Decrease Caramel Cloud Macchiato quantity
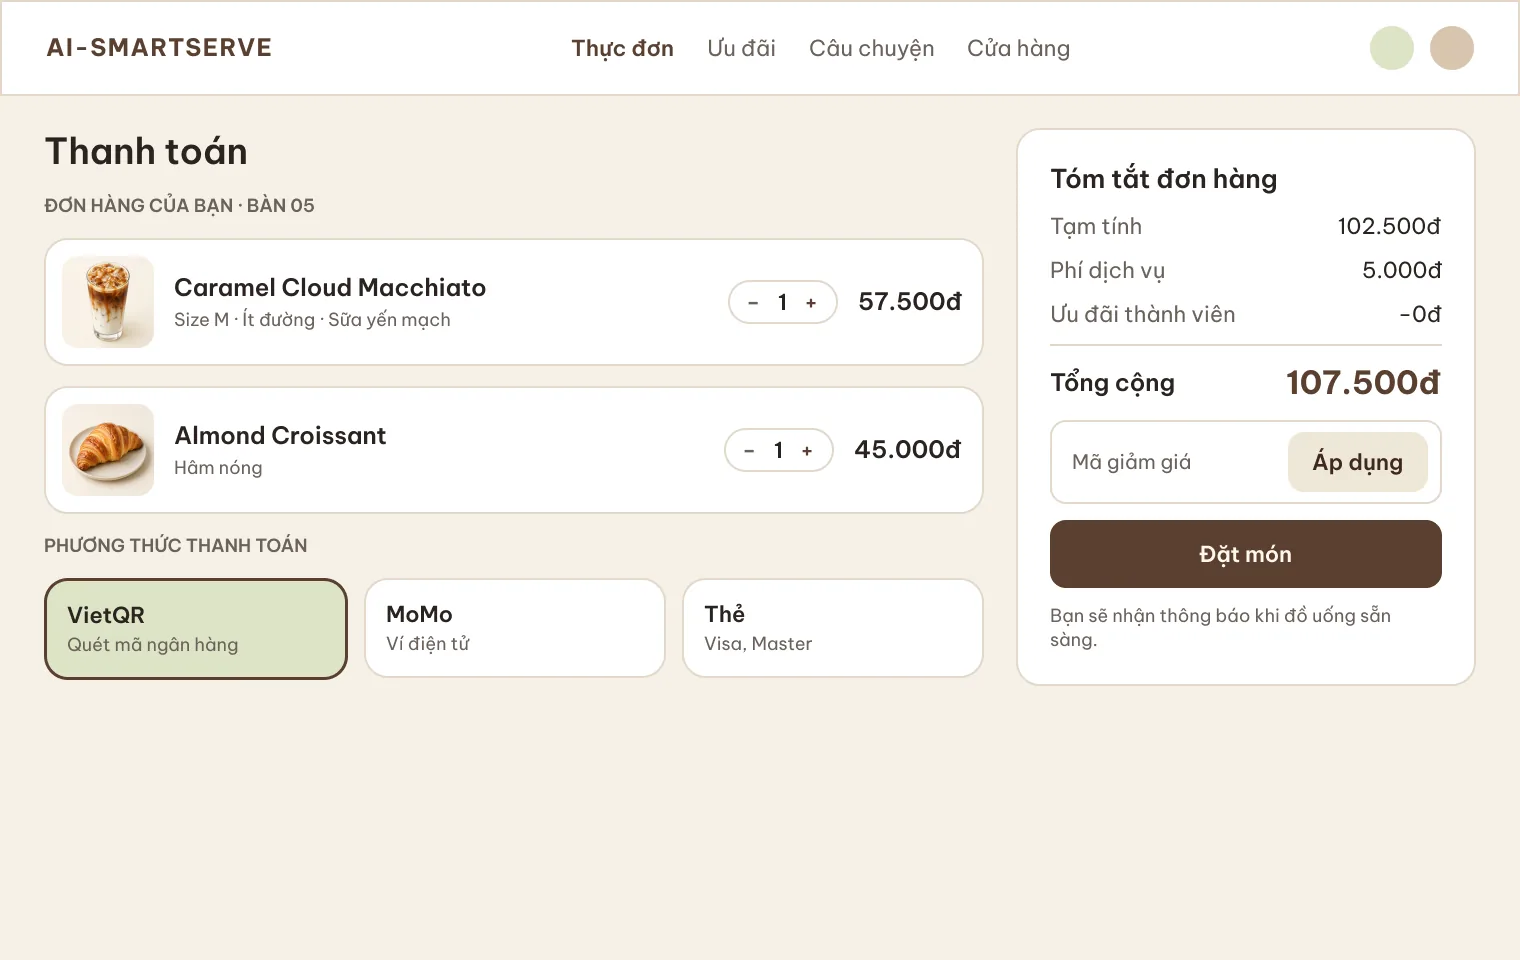This screenshot has height=960, width=1520. click(753, 303)
